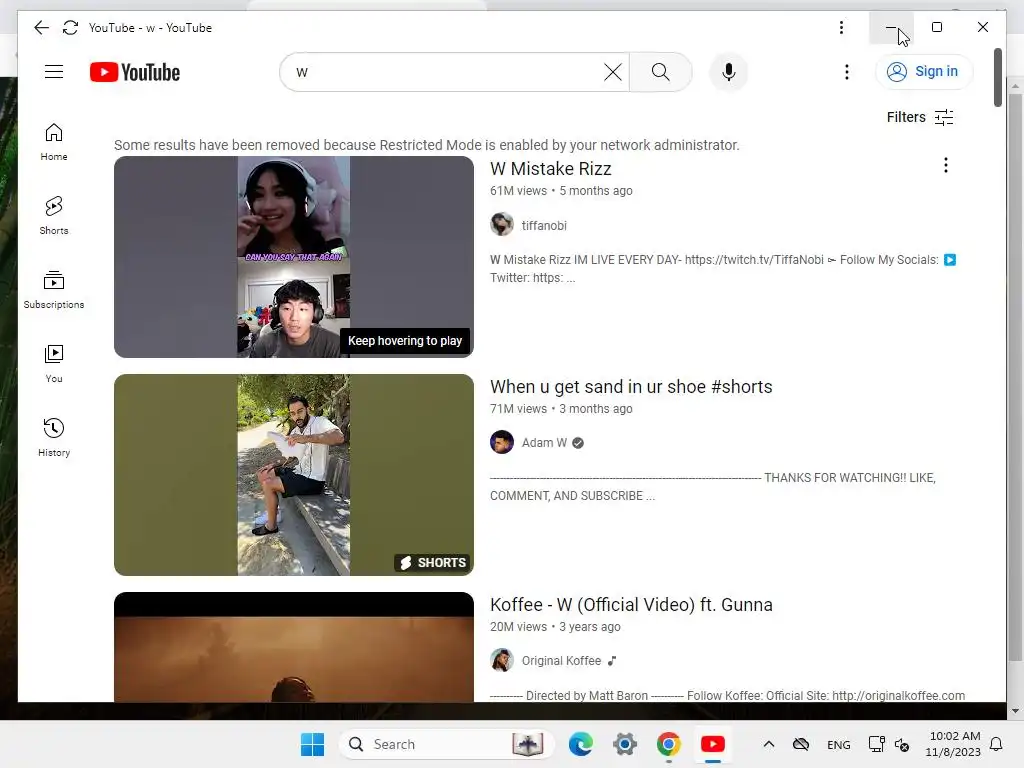Click the page vertical scrollbar thumb
Viewport: 1024px width, 768px height.
click(x=997, y=77)
